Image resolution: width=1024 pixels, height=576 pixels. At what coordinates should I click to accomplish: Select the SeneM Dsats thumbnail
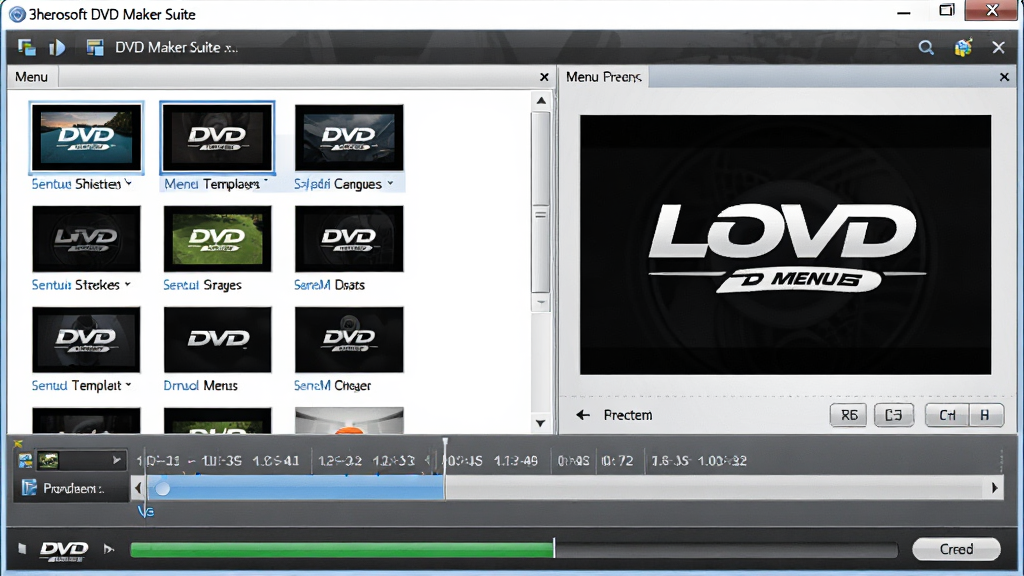point(349,238)
